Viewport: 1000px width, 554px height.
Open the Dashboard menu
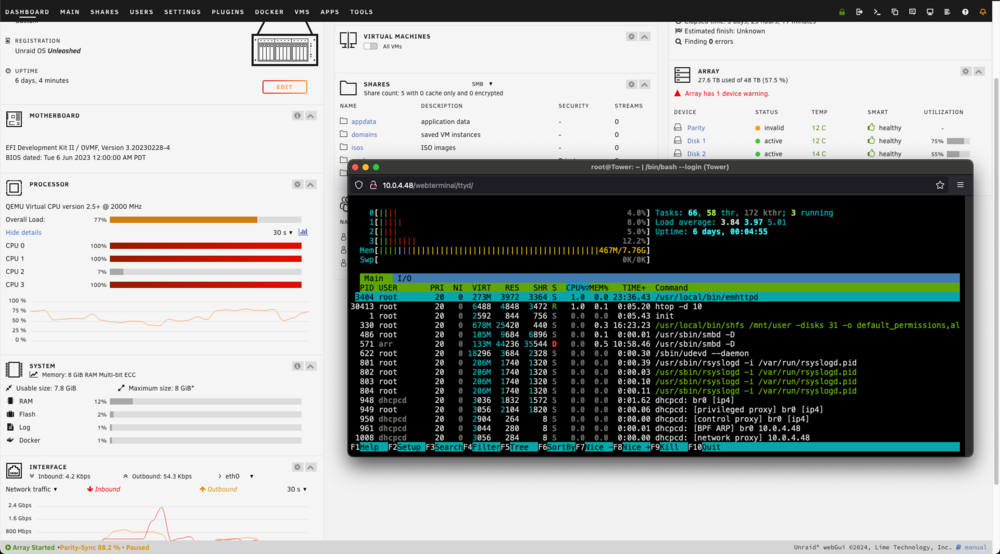click(x=27, y=12)
